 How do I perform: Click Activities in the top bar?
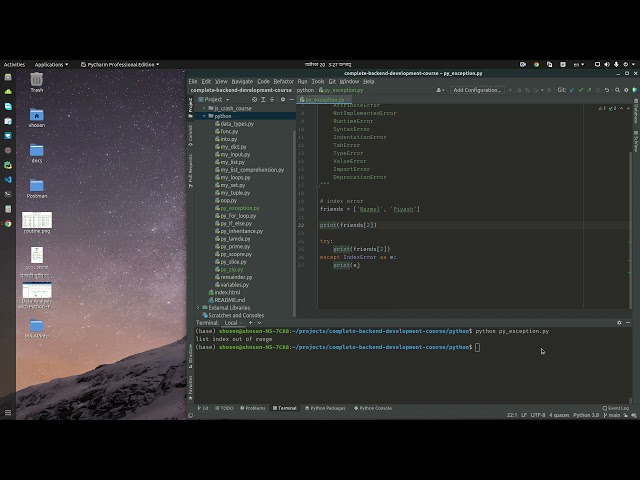(x=14, y=64)
